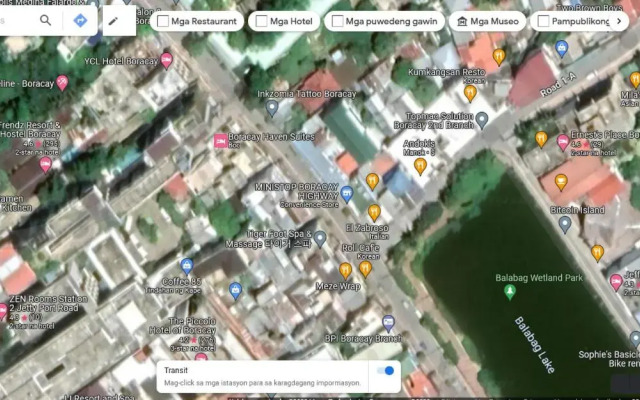Check the Pampublikong checkbox

[x=543, y=21]
